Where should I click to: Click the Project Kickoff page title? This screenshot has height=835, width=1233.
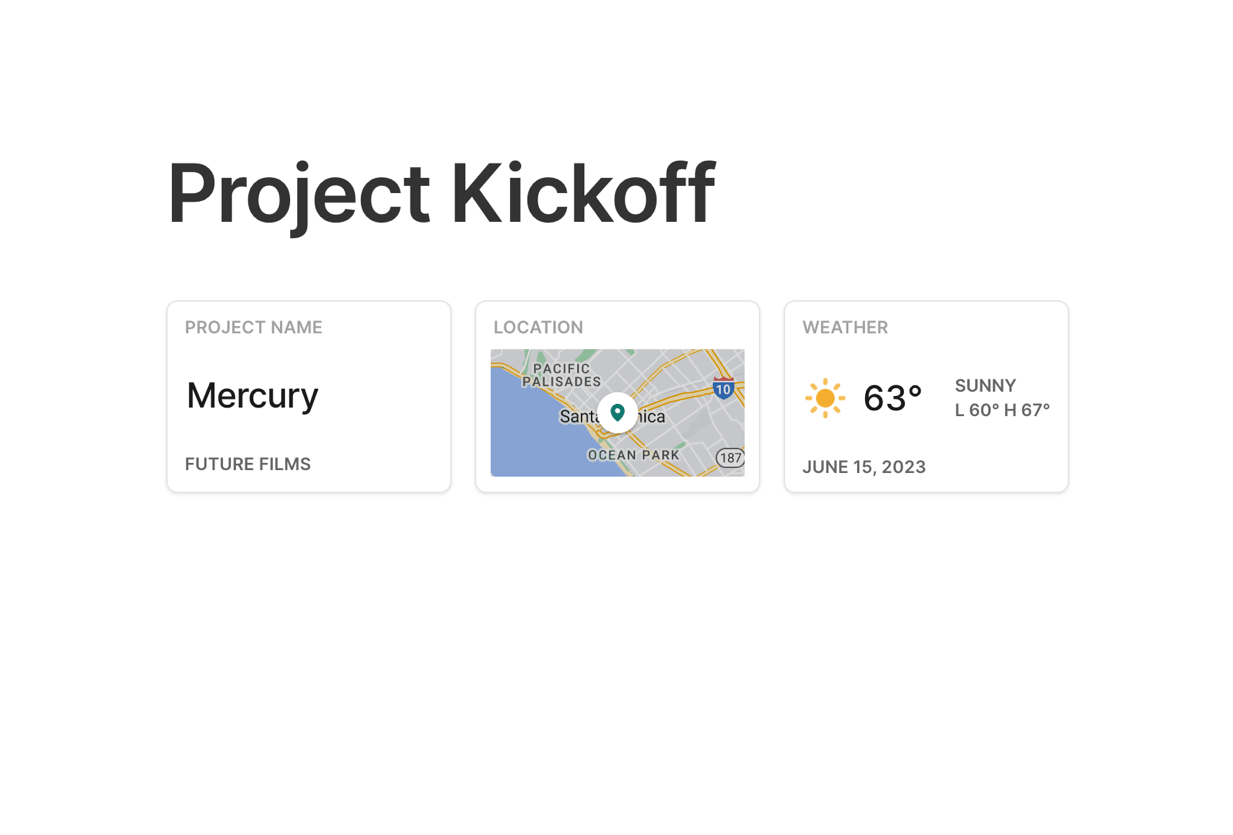pos(441,193)
